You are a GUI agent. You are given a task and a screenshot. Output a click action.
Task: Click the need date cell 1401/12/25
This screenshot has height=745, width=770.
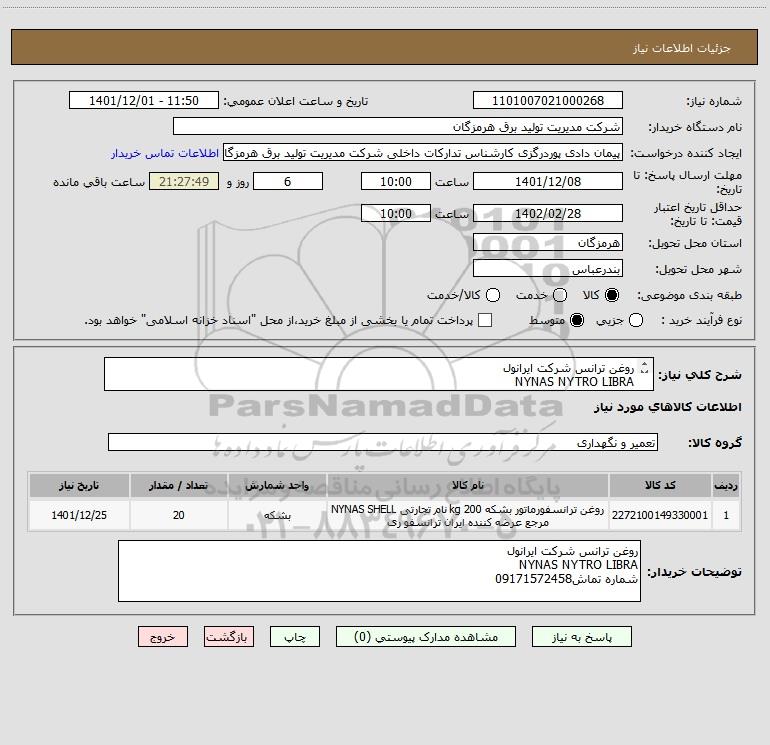(x=79, y=515)
